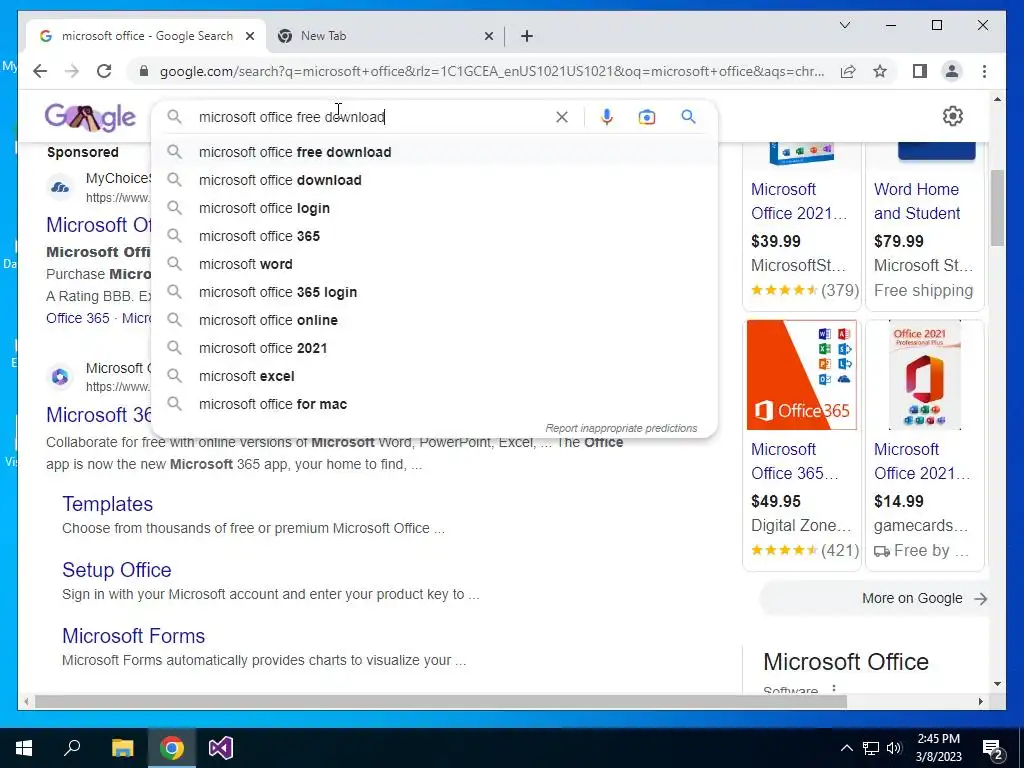The image size is (1024, 768).
Task: Bookmark this tab with the star icon
Action: tap(880, 71)
